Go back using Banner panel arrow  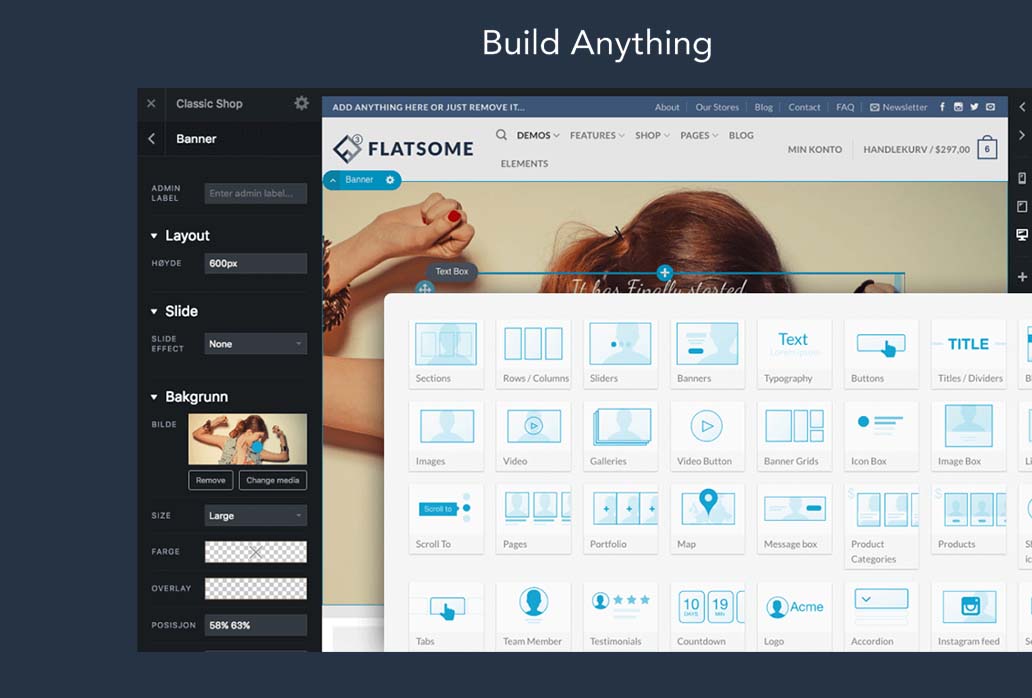point(152,139)
